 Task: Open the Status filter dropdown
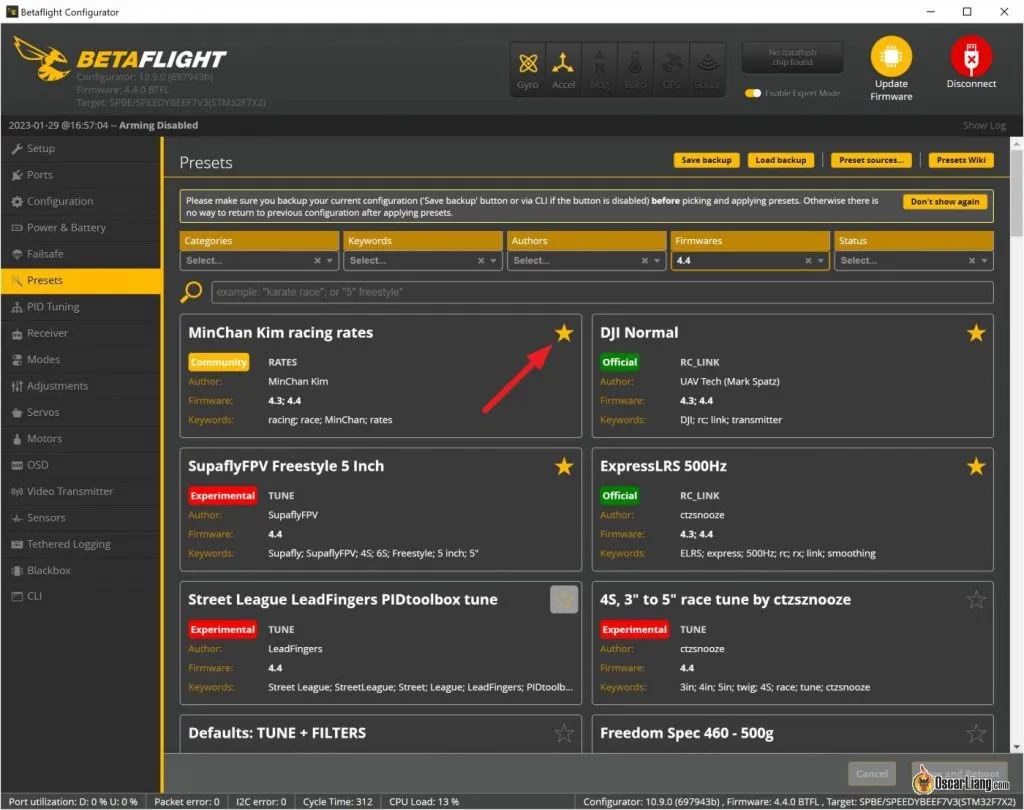[984, 261]
